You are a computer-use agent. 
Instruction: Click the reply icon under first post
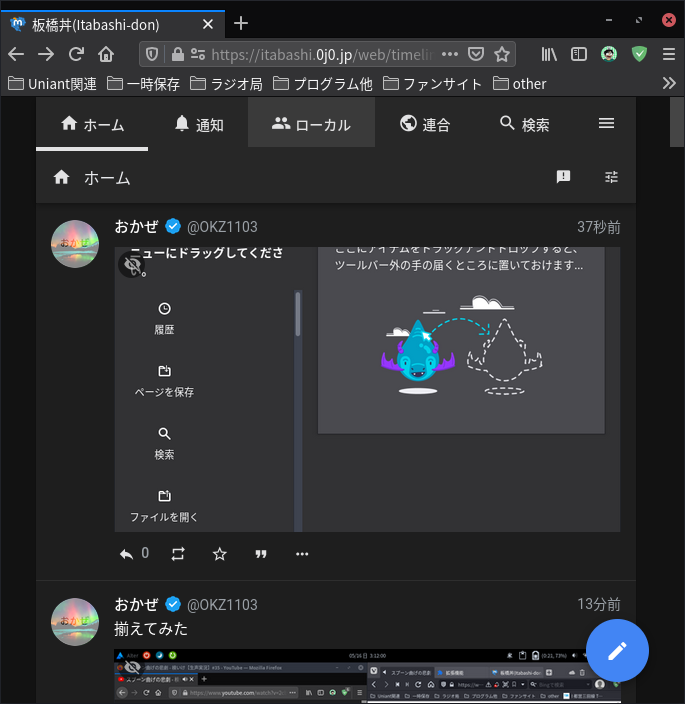127,553
